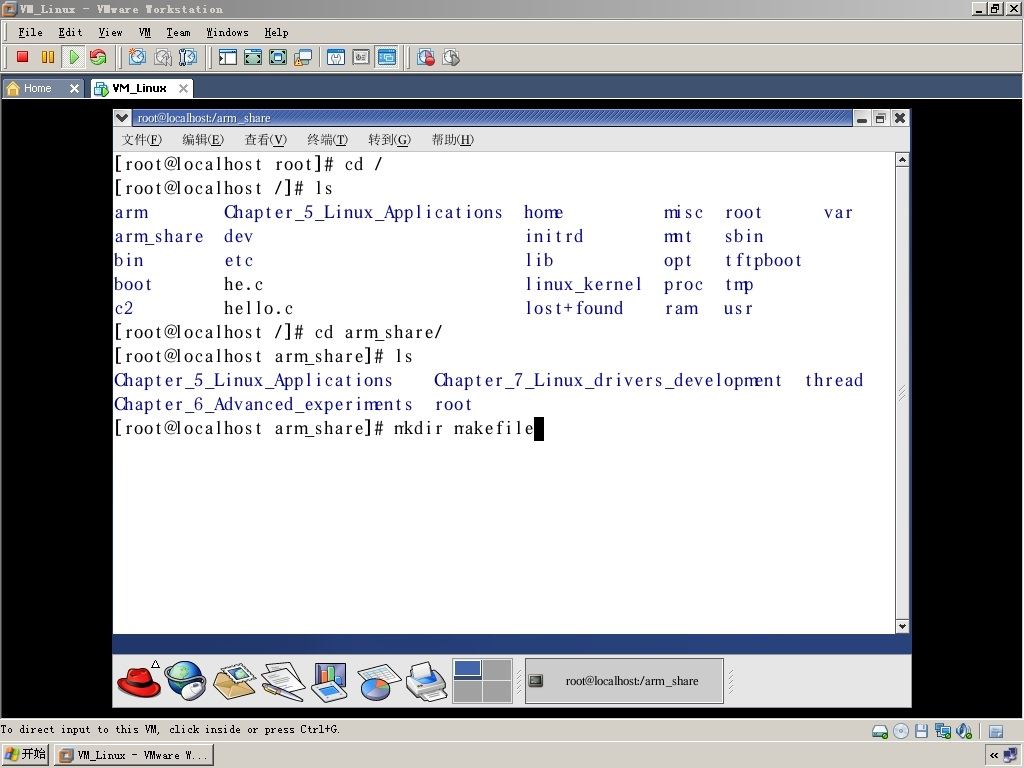The height and width of the screenshot is (768, 1024).
Task: Open the print manager icon
Action: (426, 681)
